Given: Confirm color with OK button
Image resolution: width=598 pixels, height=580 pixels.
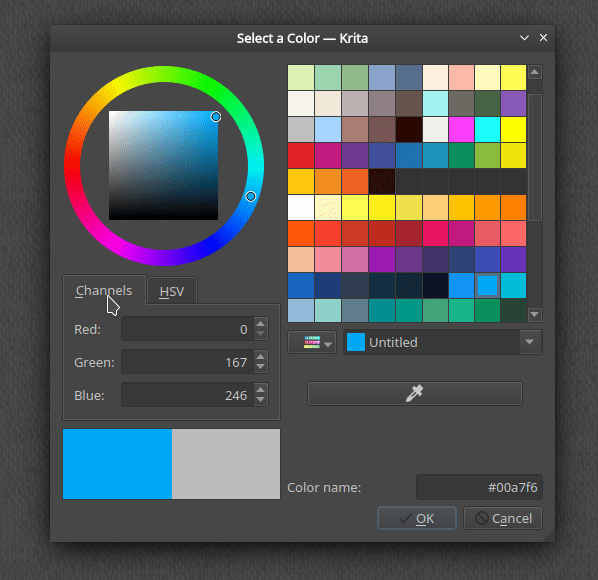Looking at the screenshot, I should tap(417, 518).
